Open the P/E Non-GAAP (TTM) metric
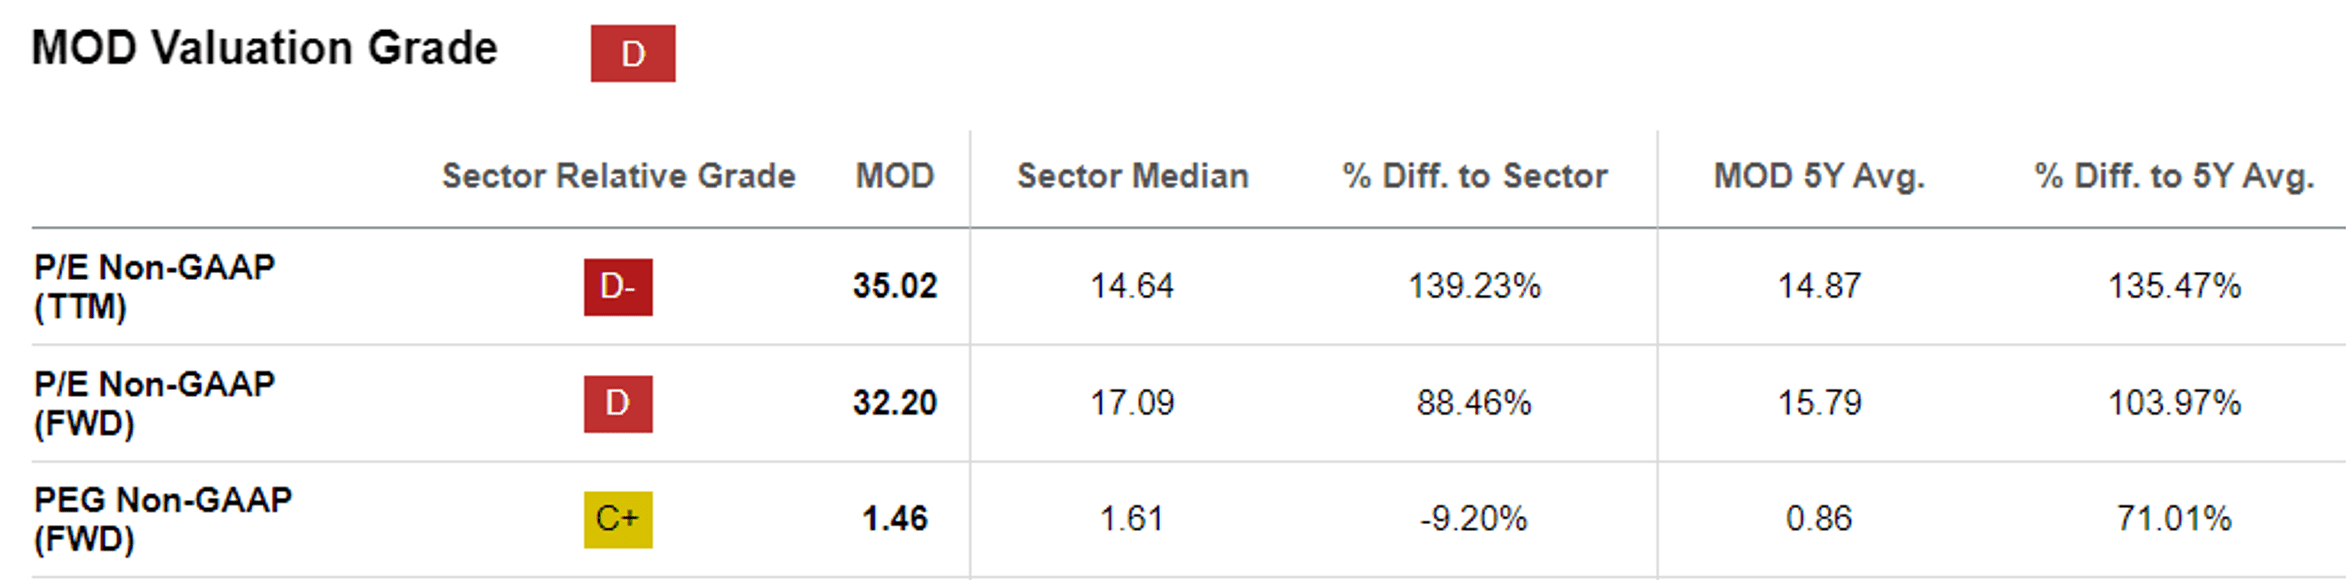Viewport: 2346px width, 580px height. pos(154,286)
